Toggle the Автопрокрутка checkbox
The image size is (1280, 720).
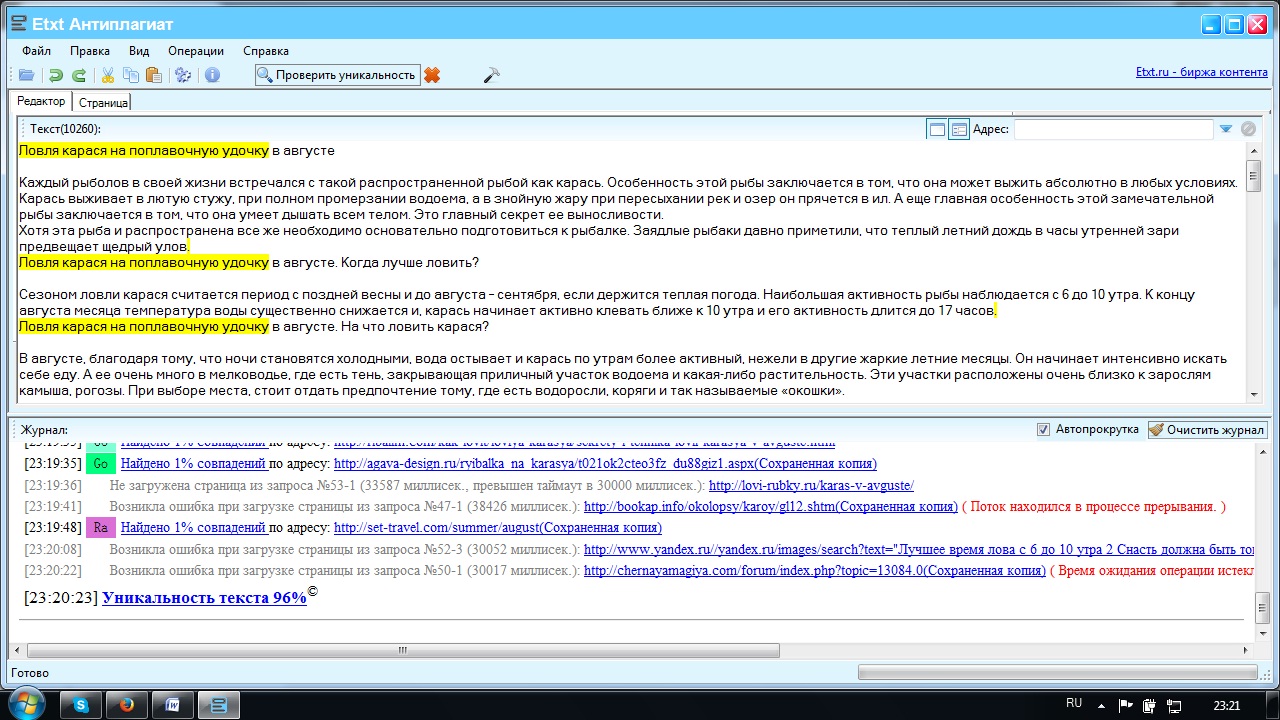1045,430
